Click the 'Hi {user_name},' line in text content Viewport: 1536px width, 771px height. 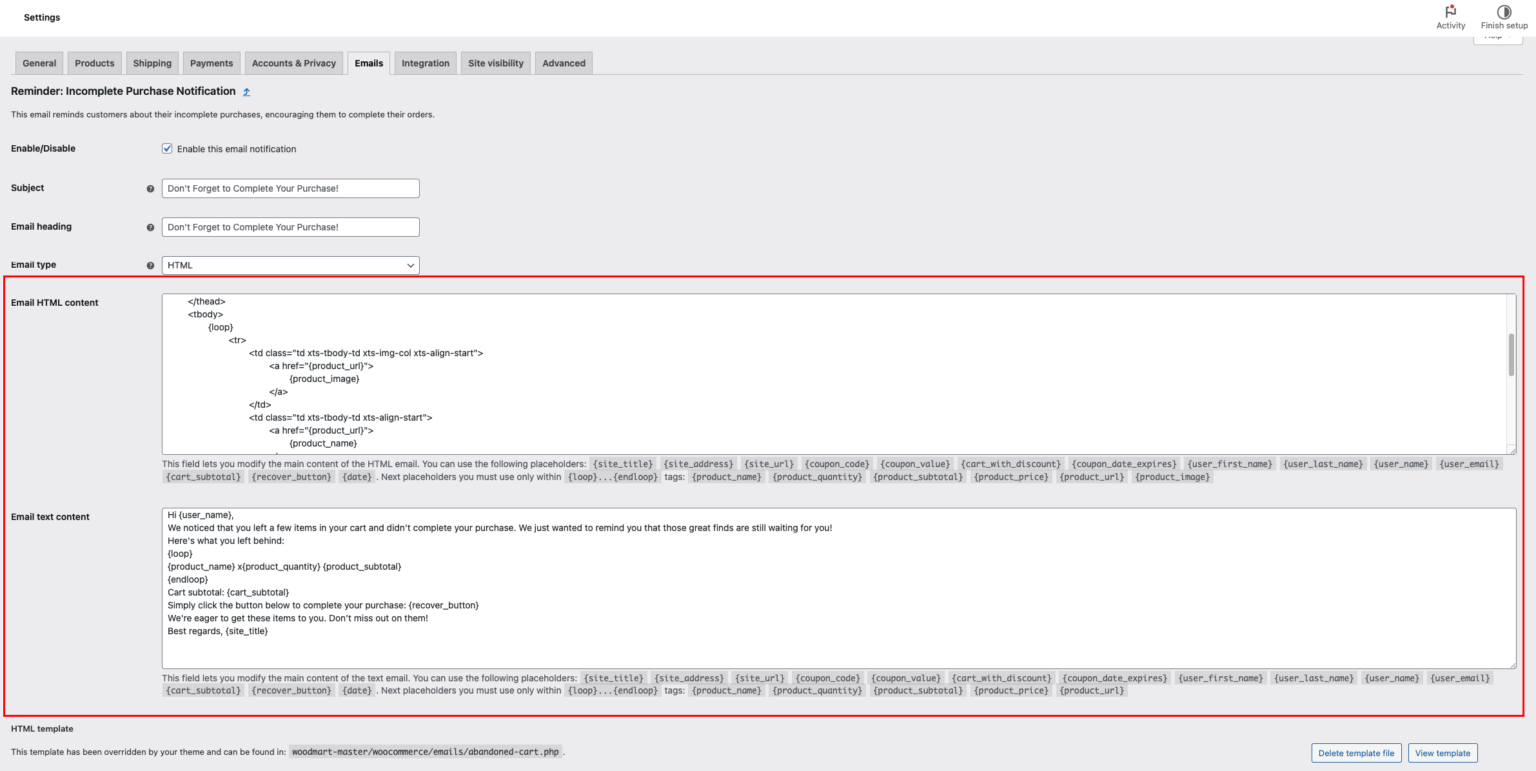tap(201, 515)
